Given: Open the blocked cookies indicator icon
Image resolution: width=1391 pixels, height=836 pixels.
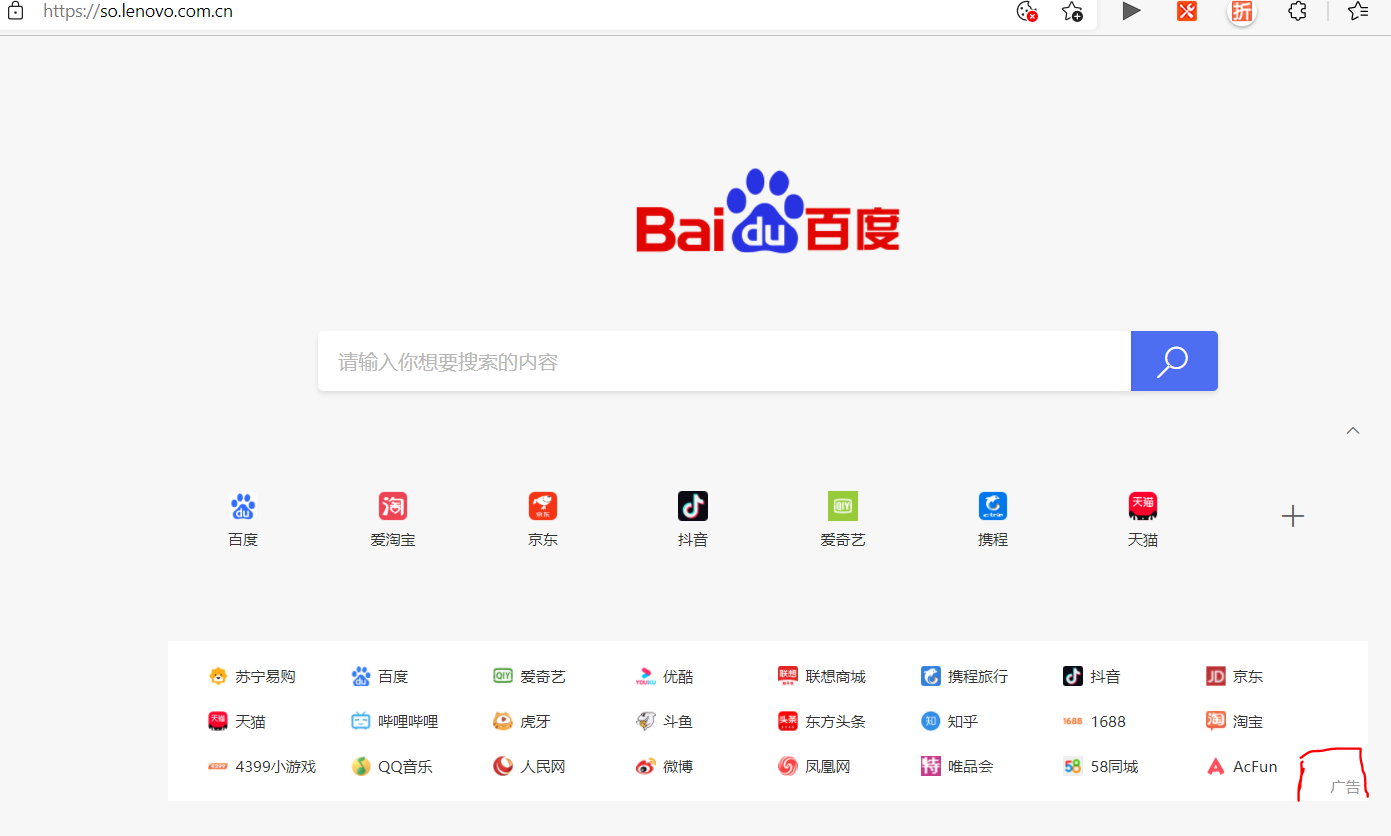Looking at the screenshot, I should point(1026,11).
